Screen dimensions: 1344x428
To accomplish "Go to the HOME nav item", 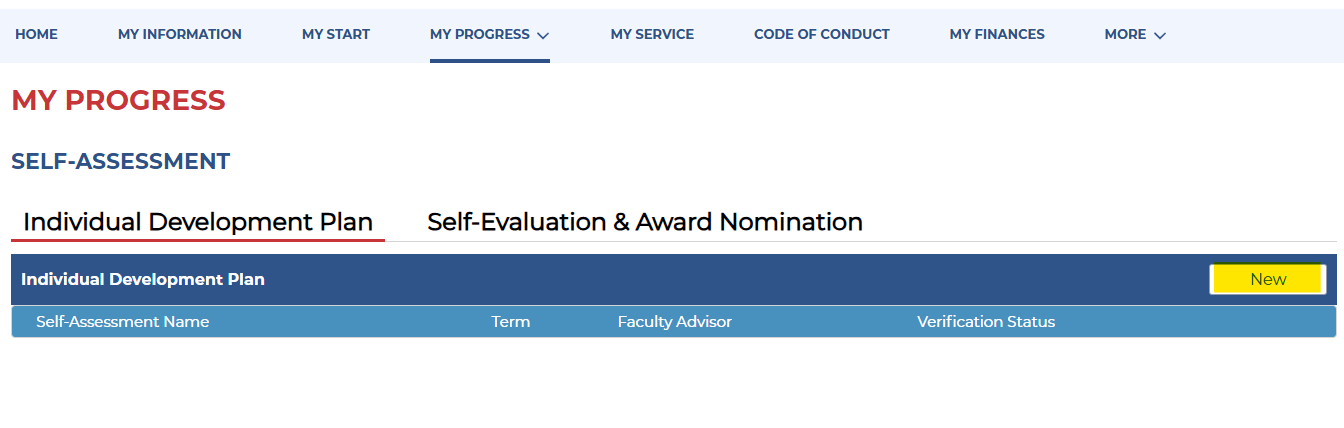I will click(x=36, y=34).
